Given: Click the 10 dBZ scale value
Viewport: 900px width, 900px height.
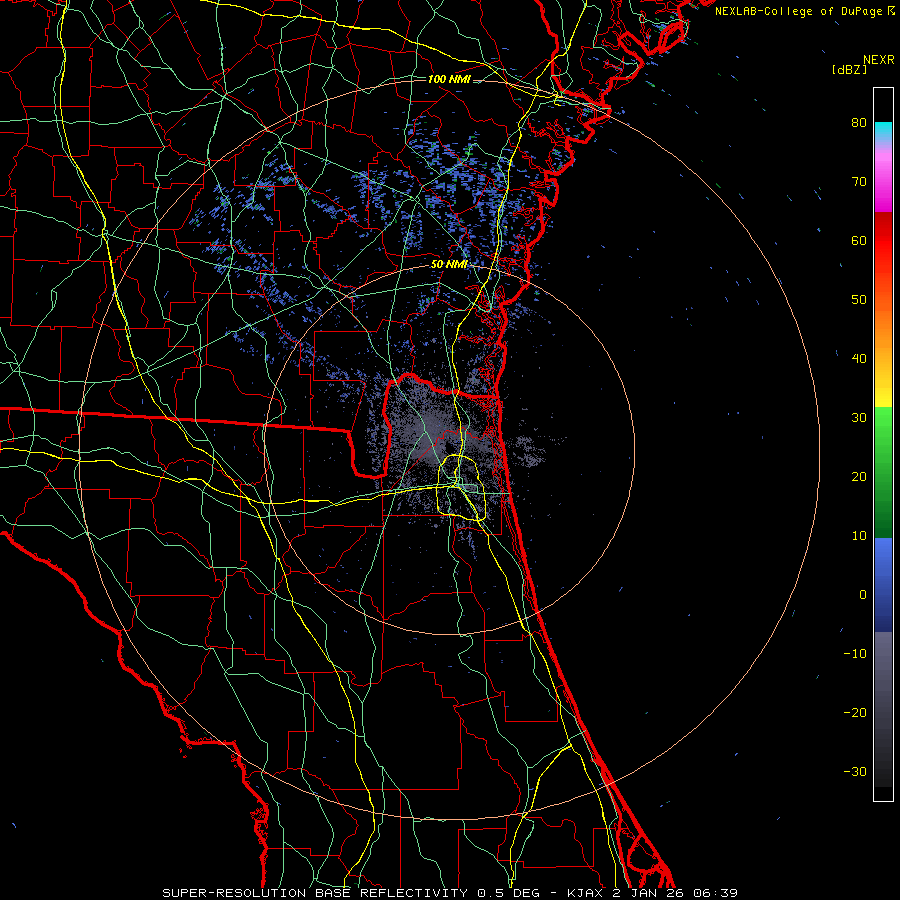Looking at the screenshot, I should click(859, 536).
